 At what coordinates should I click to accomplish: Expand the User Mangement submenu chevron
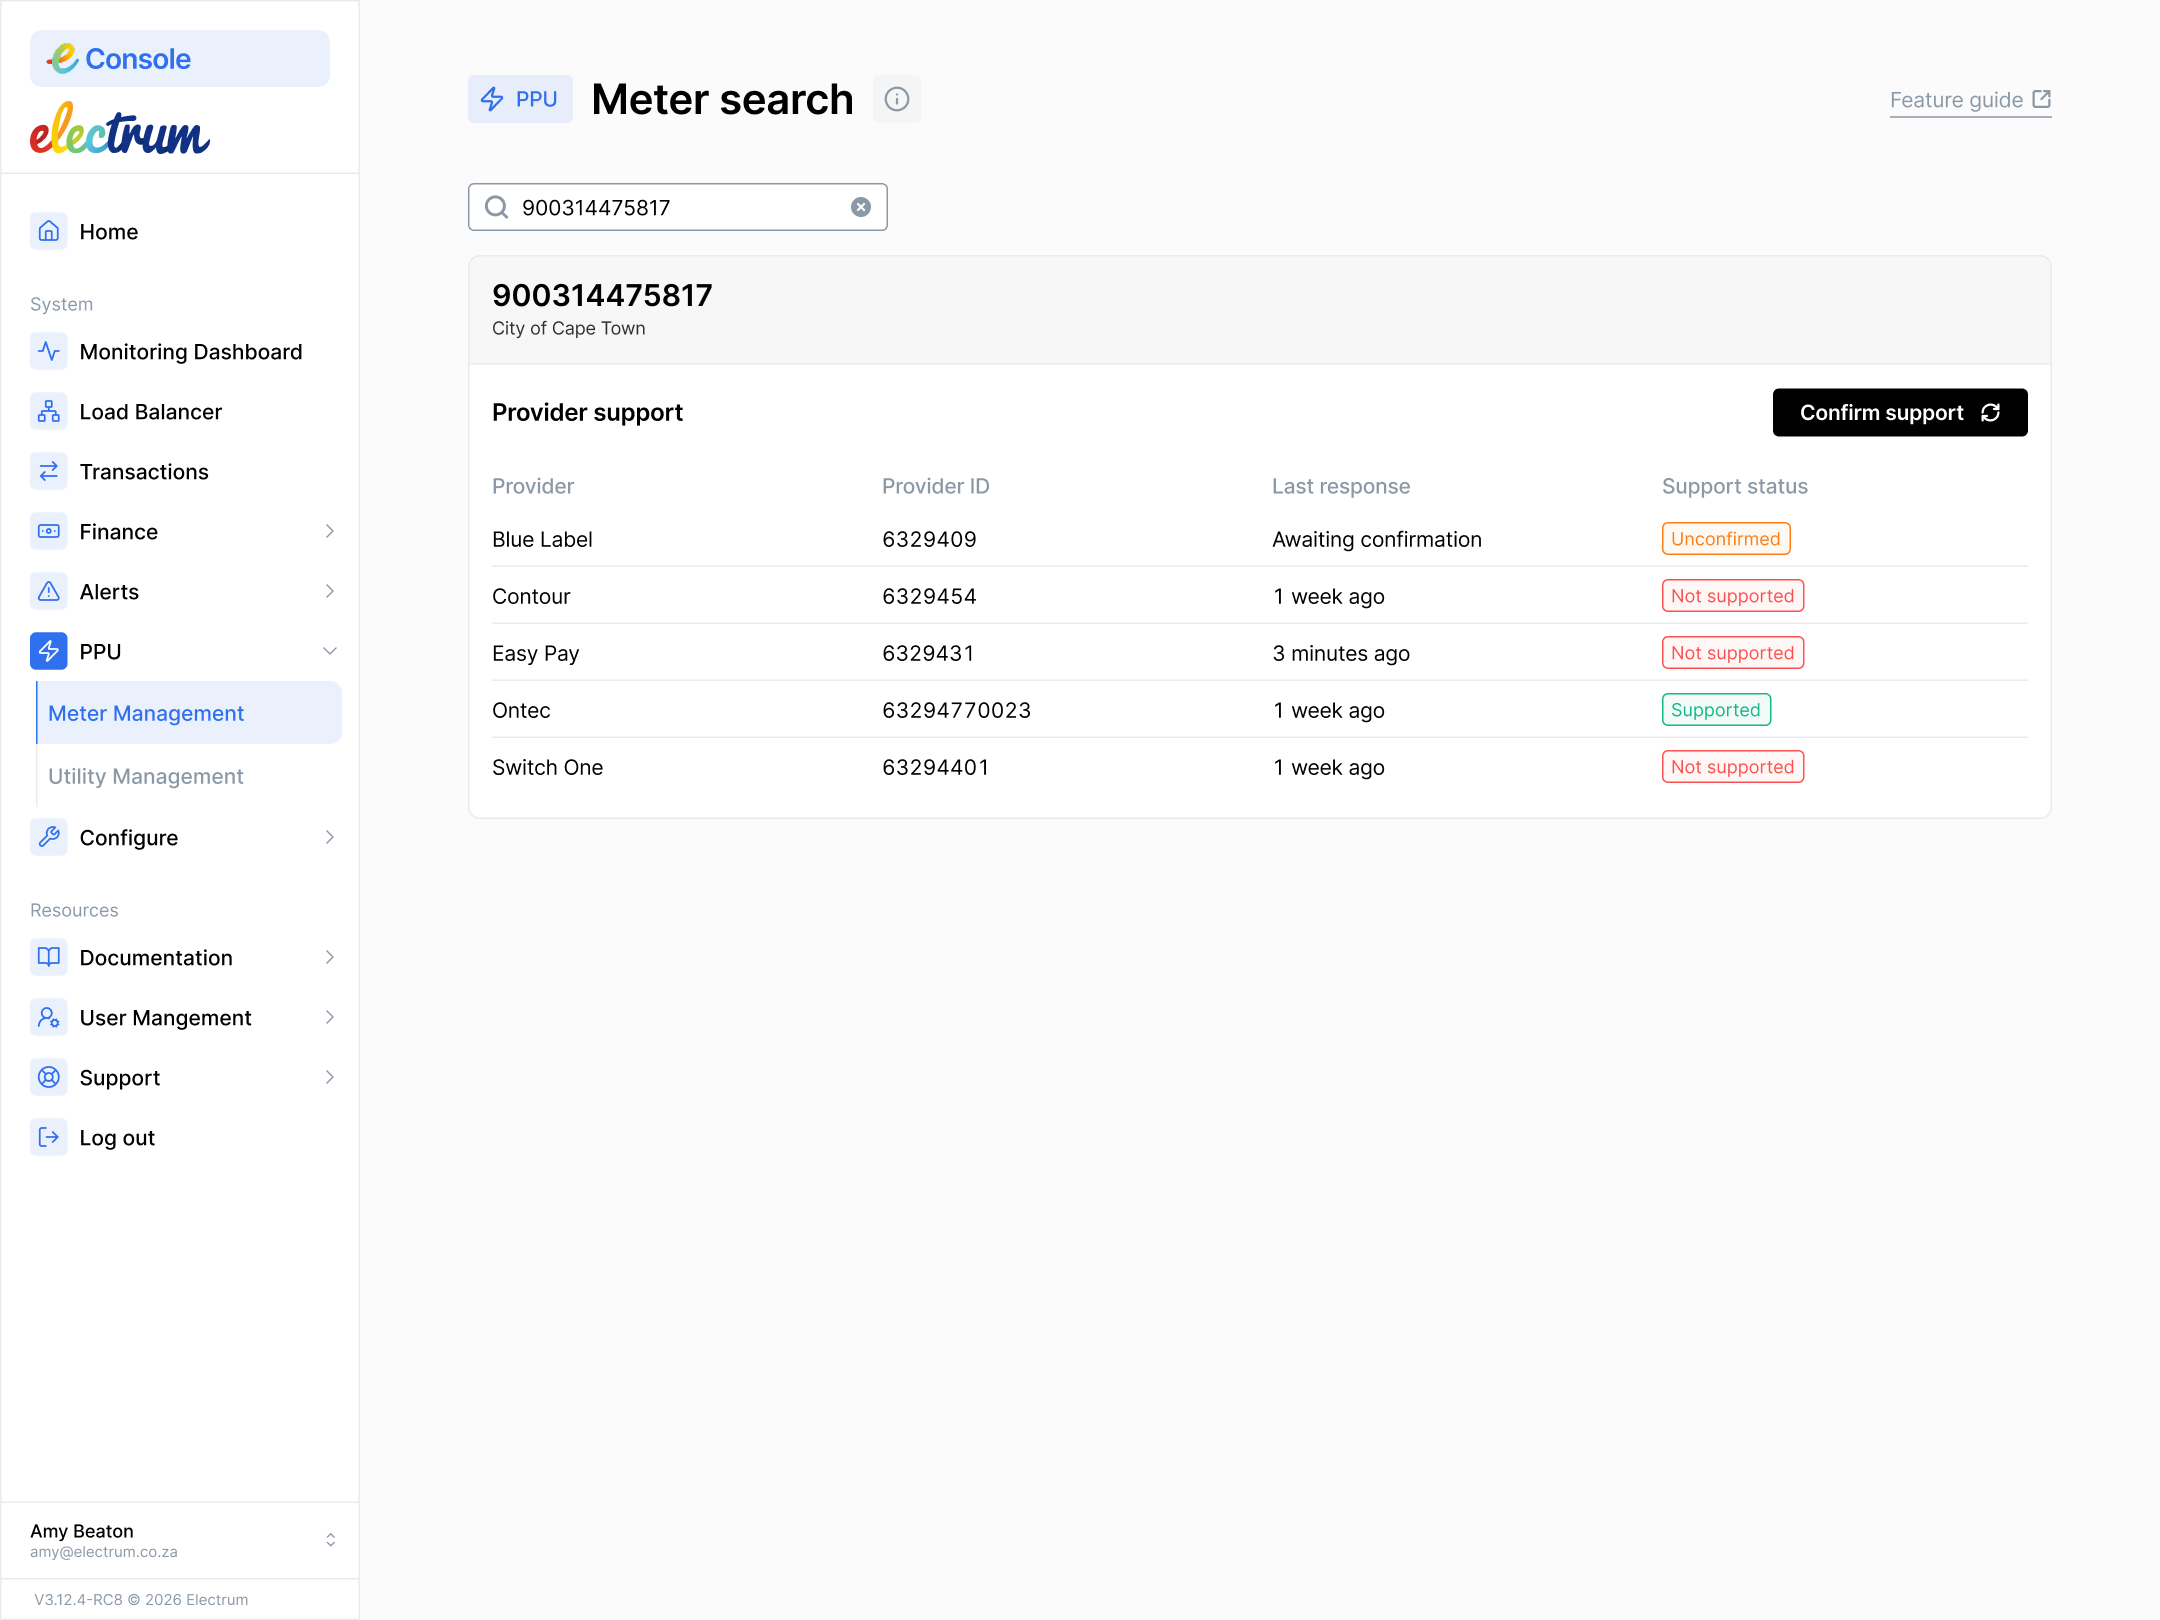click(330, 1017)
